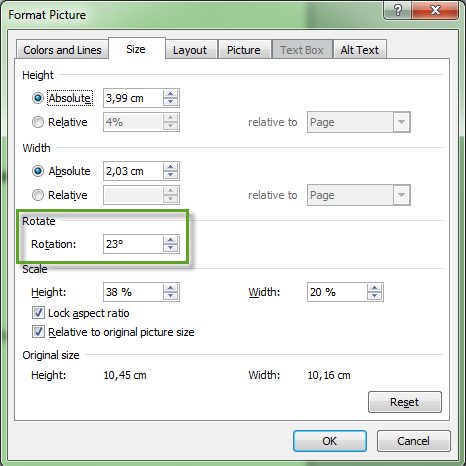Viewport: 466px width, 466px height.
Task: Go to Alt Text tab
Action: click(x=360, y=50)
